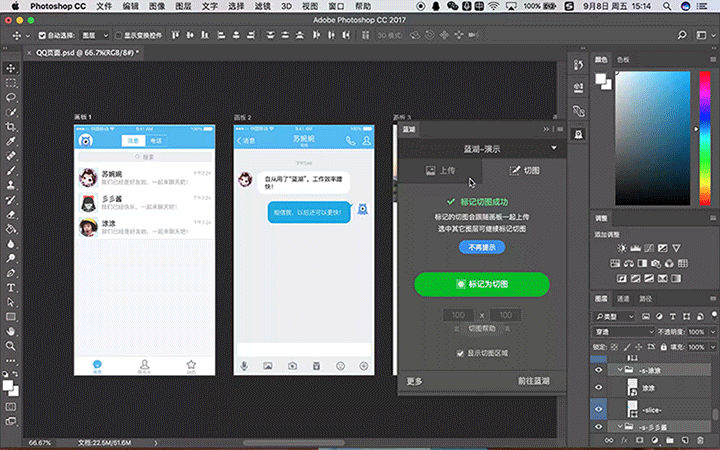Select the Hand tool
Image resolution: width=720 pixels, height=450 pixels.
click(x=11, y=331)
